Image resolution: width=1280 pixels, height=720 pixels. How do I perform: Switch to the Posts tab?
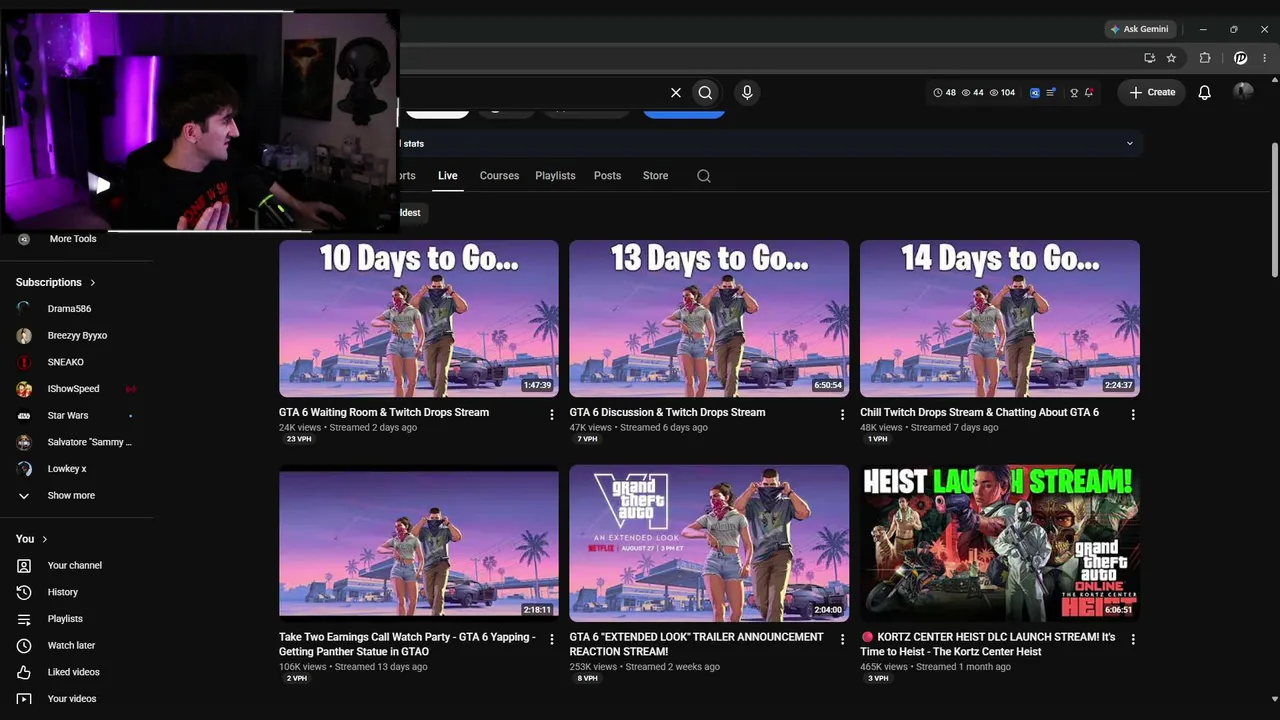pyautogui.click(x=607, y=176)
